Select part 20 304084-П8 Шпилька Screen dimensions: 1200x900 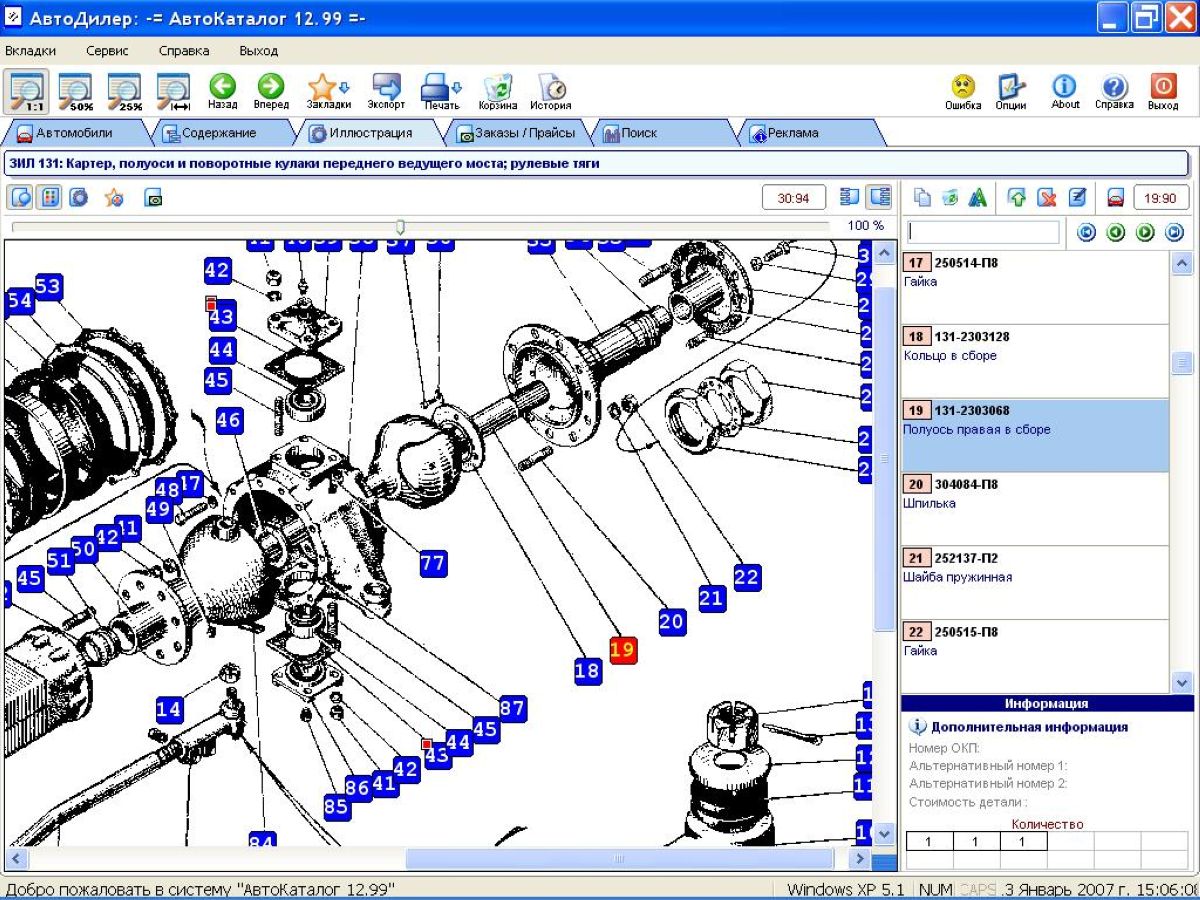click(1035, 509)
